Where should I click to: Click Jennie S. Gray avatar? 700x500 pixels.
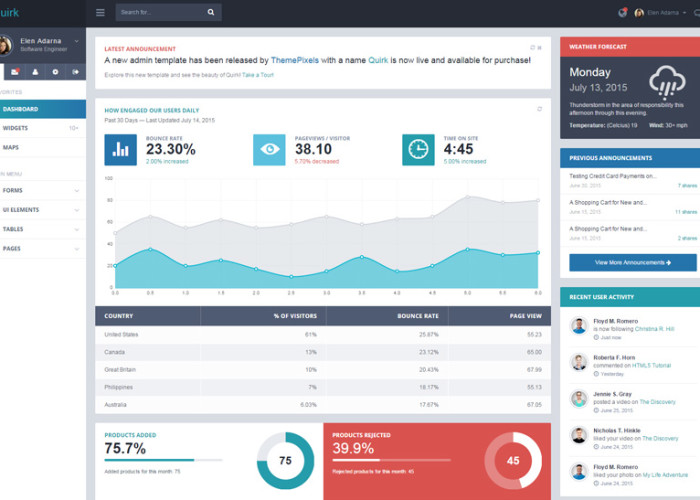[579, 399]
